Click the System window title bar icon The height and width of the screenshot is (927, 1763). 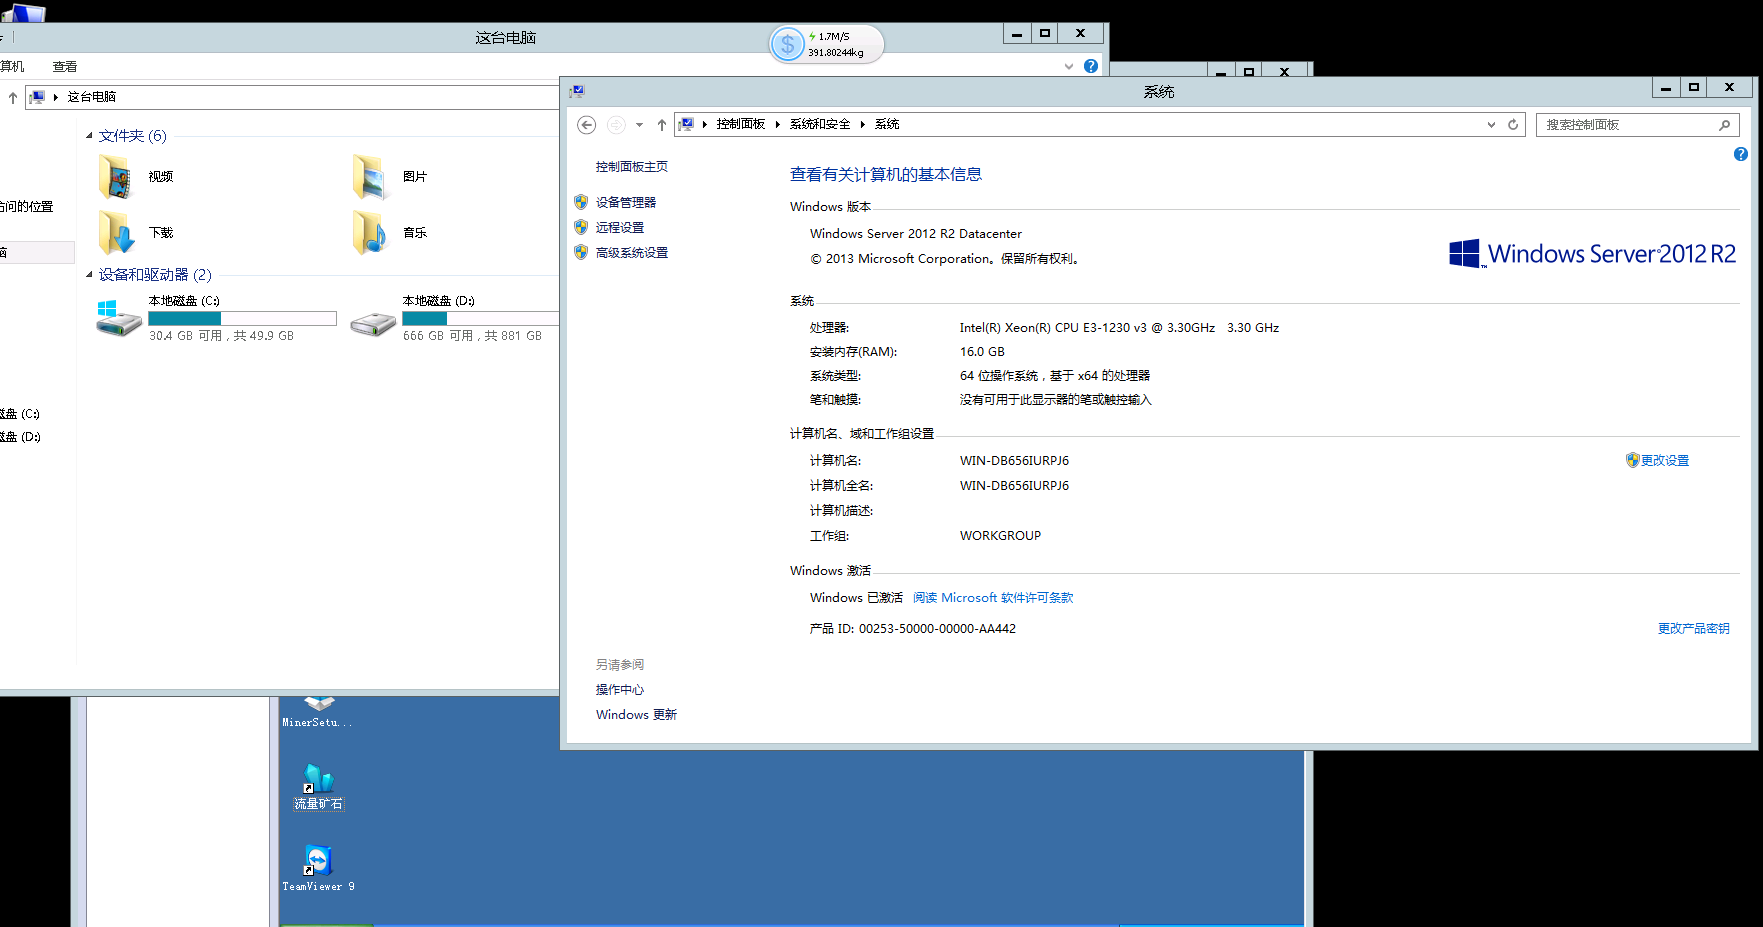coord(577,91)
